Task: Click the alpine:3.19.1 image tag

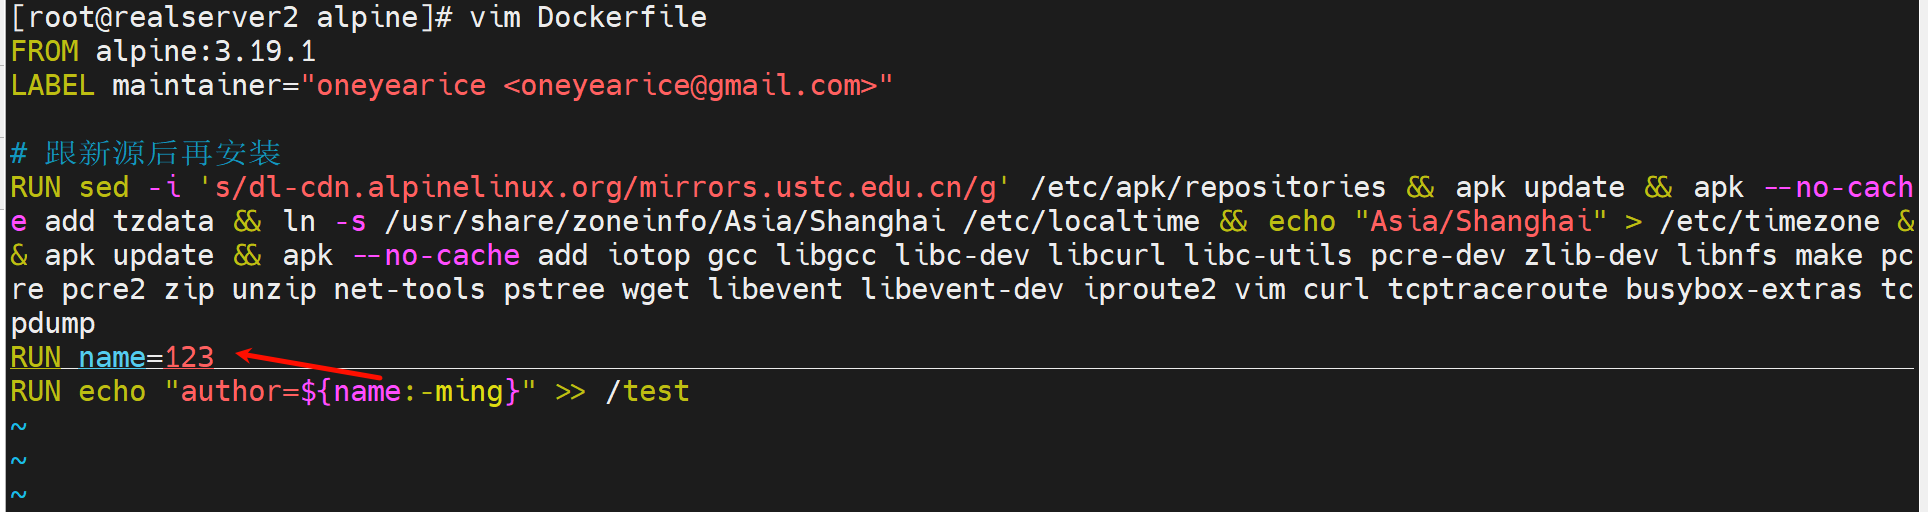Action: [205, 51]
